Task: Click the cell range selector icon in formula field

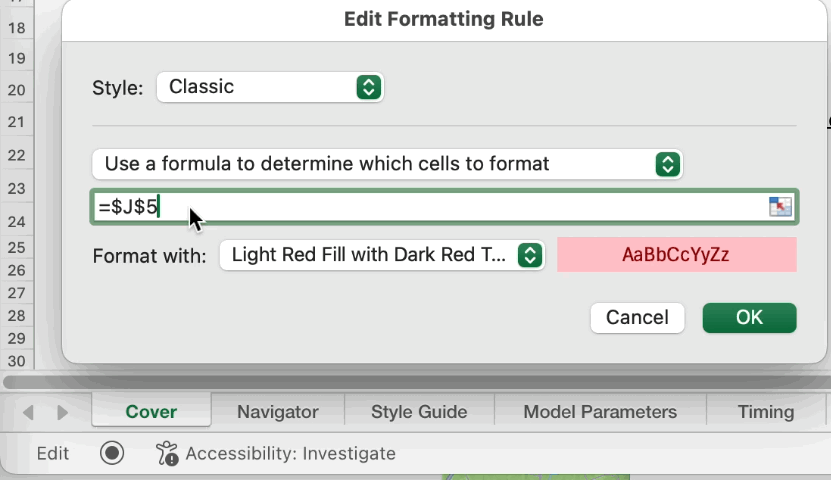Action: point(779,207)
